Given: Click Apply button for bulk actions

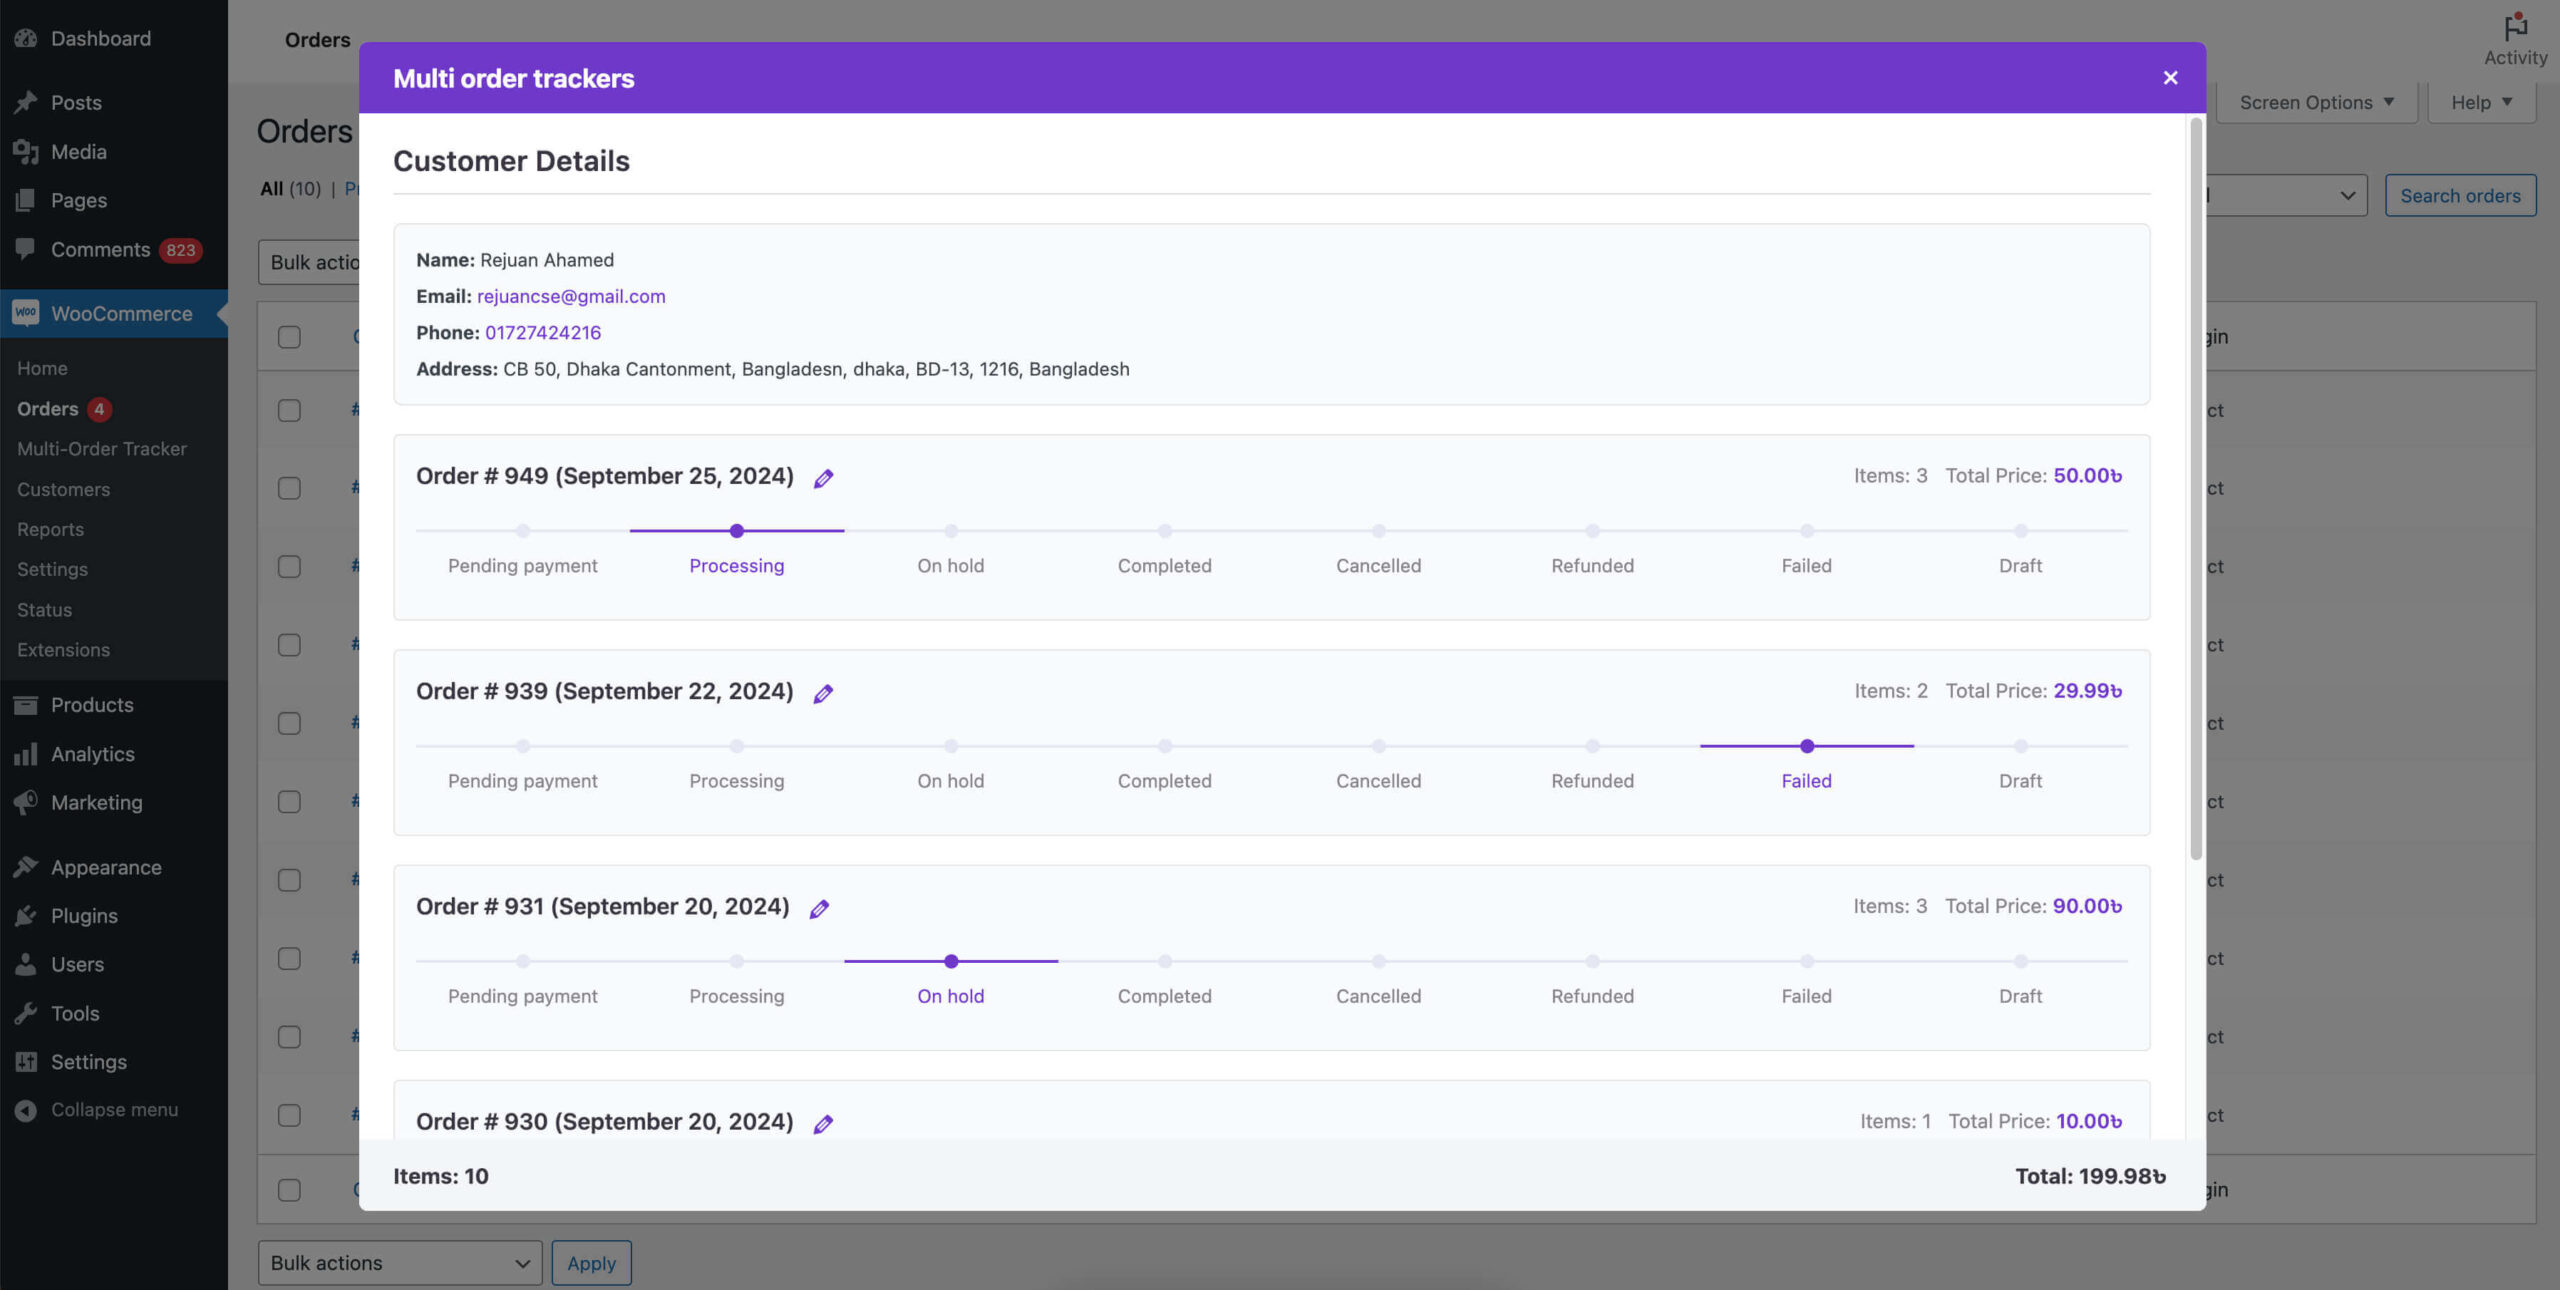Looking at the screenshot, I should pyautogui.click(x=591, y=1262).
